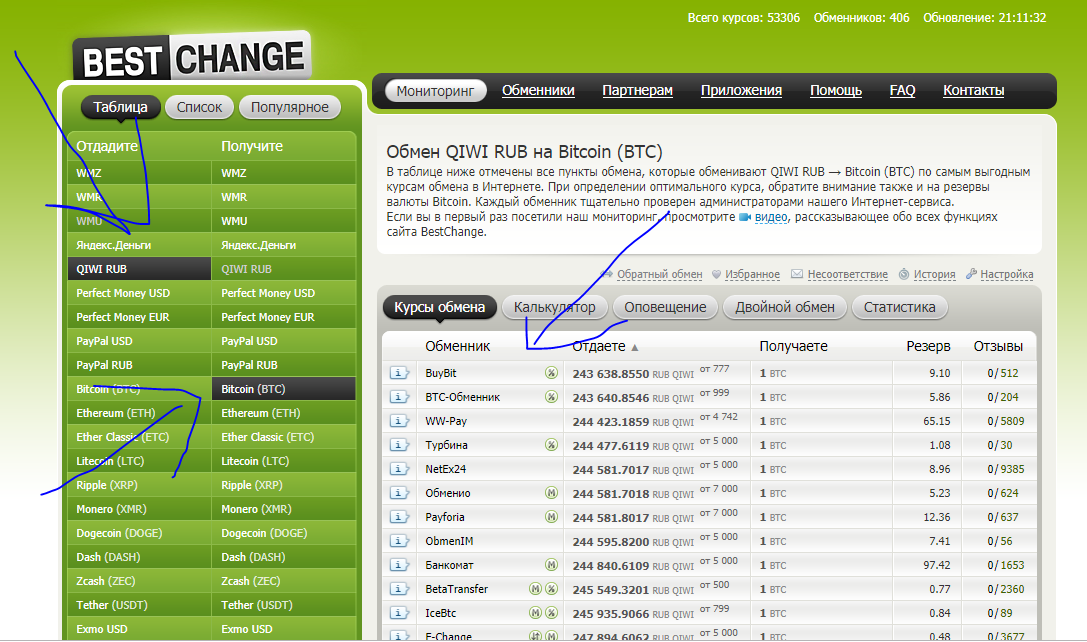Viewport: 1087px width, 642px height.
Task: Sort table by Отзывы column header
Action: click(x=998, y=346)
